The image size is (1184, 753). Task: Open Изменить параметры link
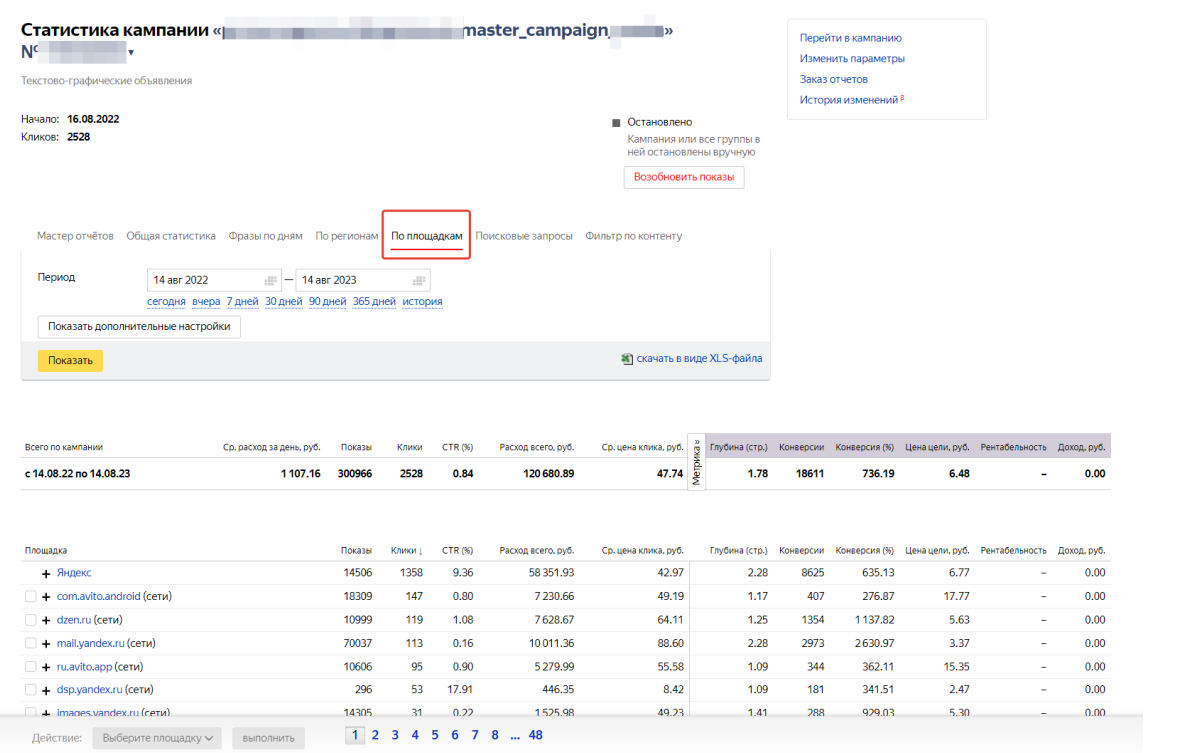click(x=852, y=58)
